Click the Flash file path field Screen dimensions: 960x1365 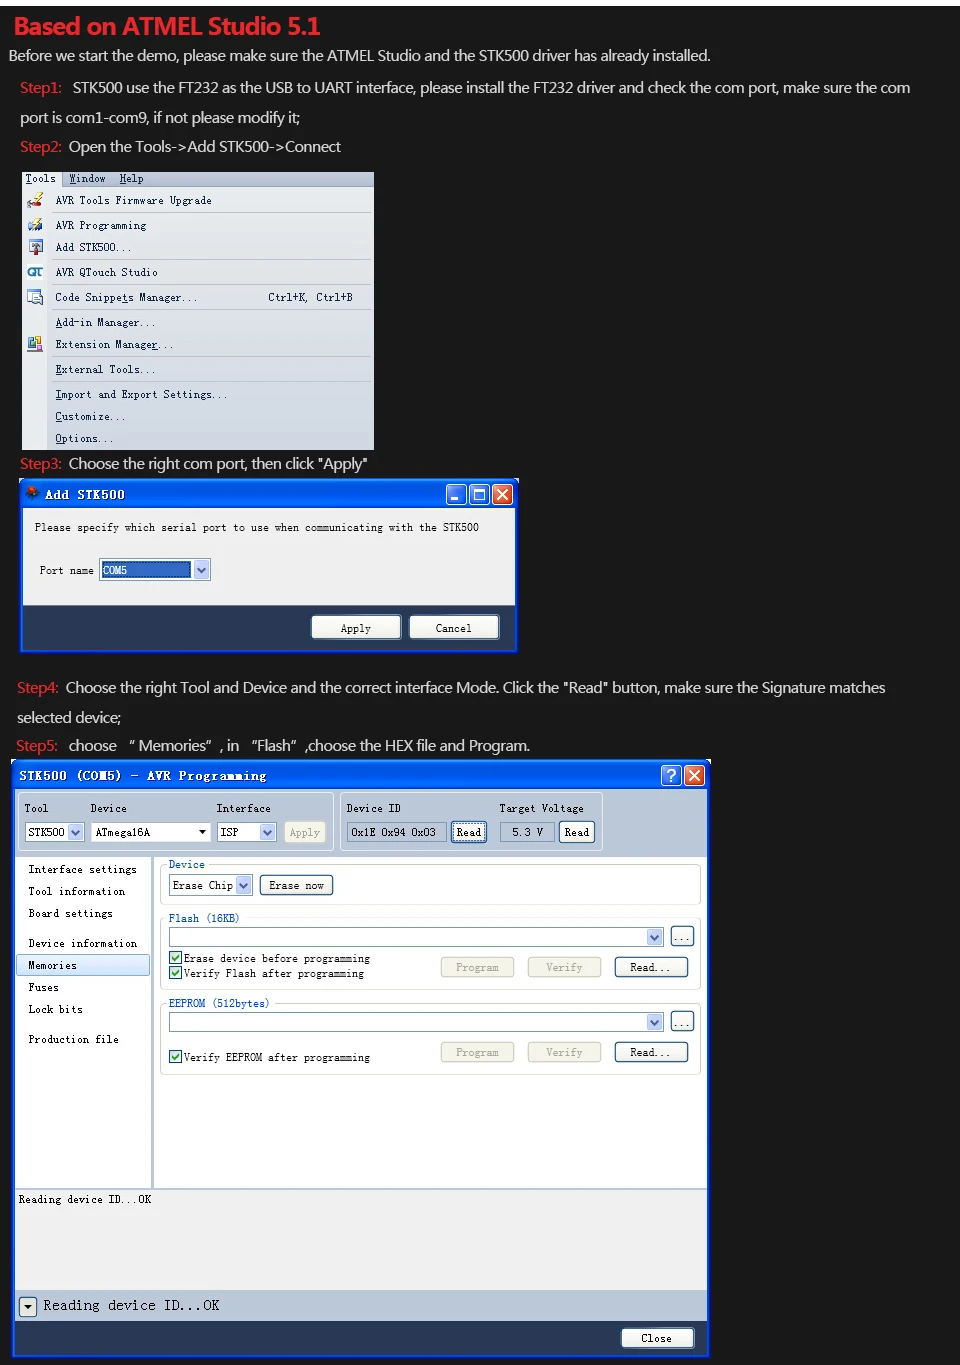[416, 937]
